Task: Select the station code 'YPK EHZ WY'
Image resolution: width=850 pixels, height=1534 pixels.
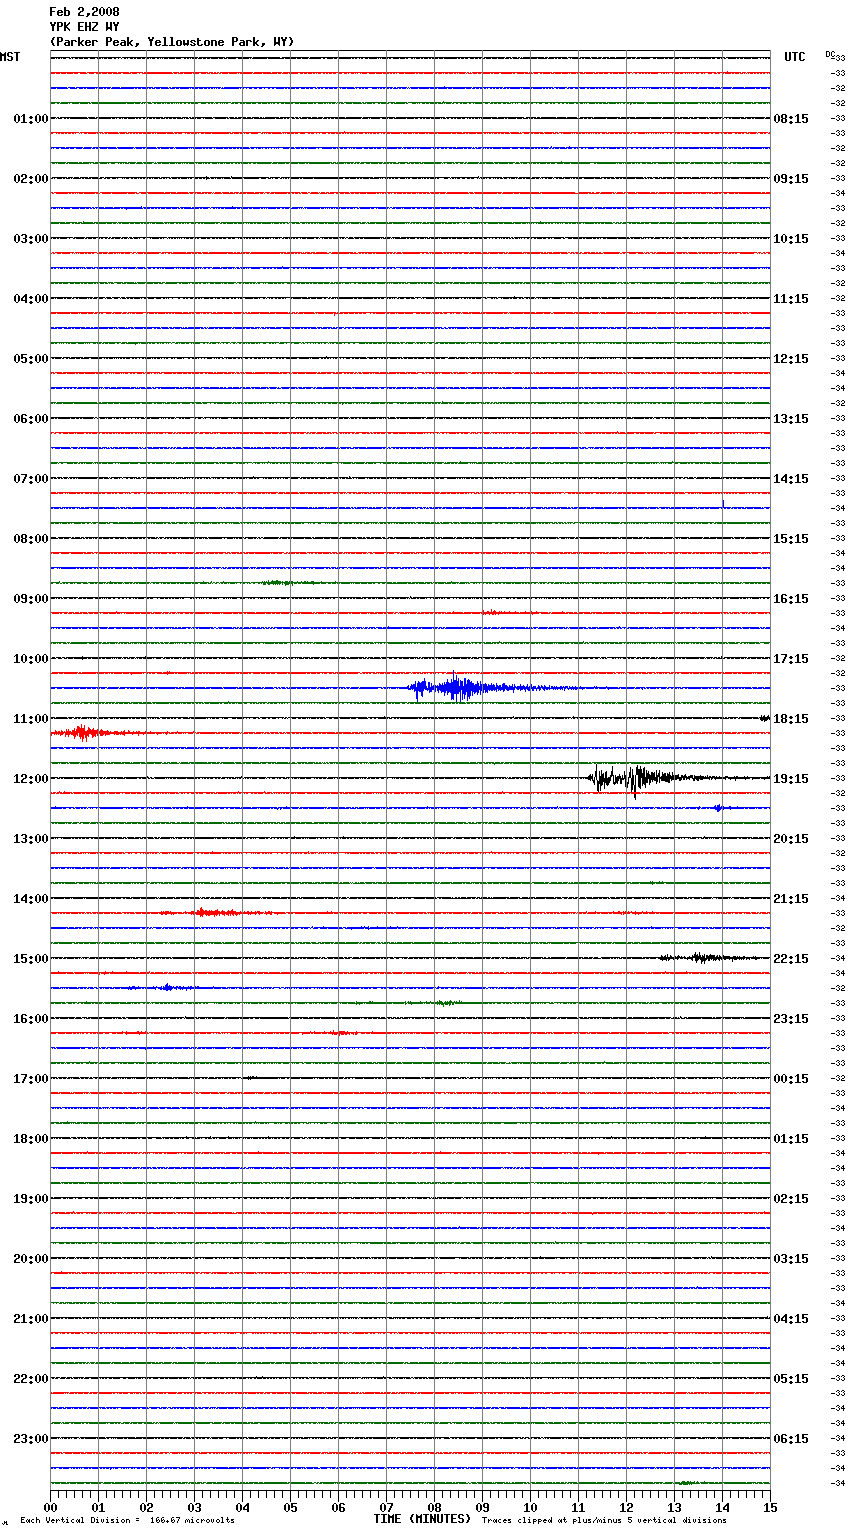Action: [84, 27]
